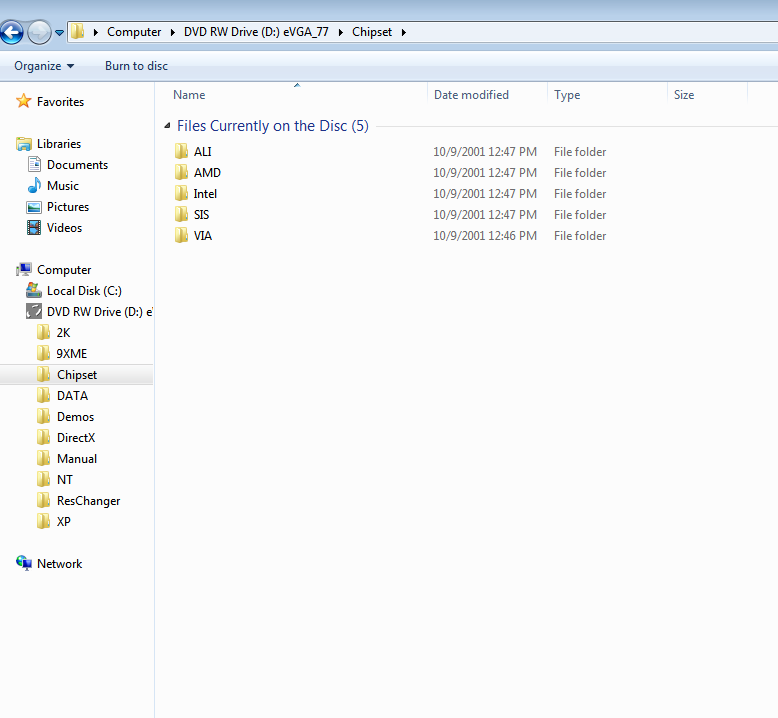Sort by the Date modified column header
This screenshot has height=718, width=778.
pyautogui.click(x=471, y=95)
